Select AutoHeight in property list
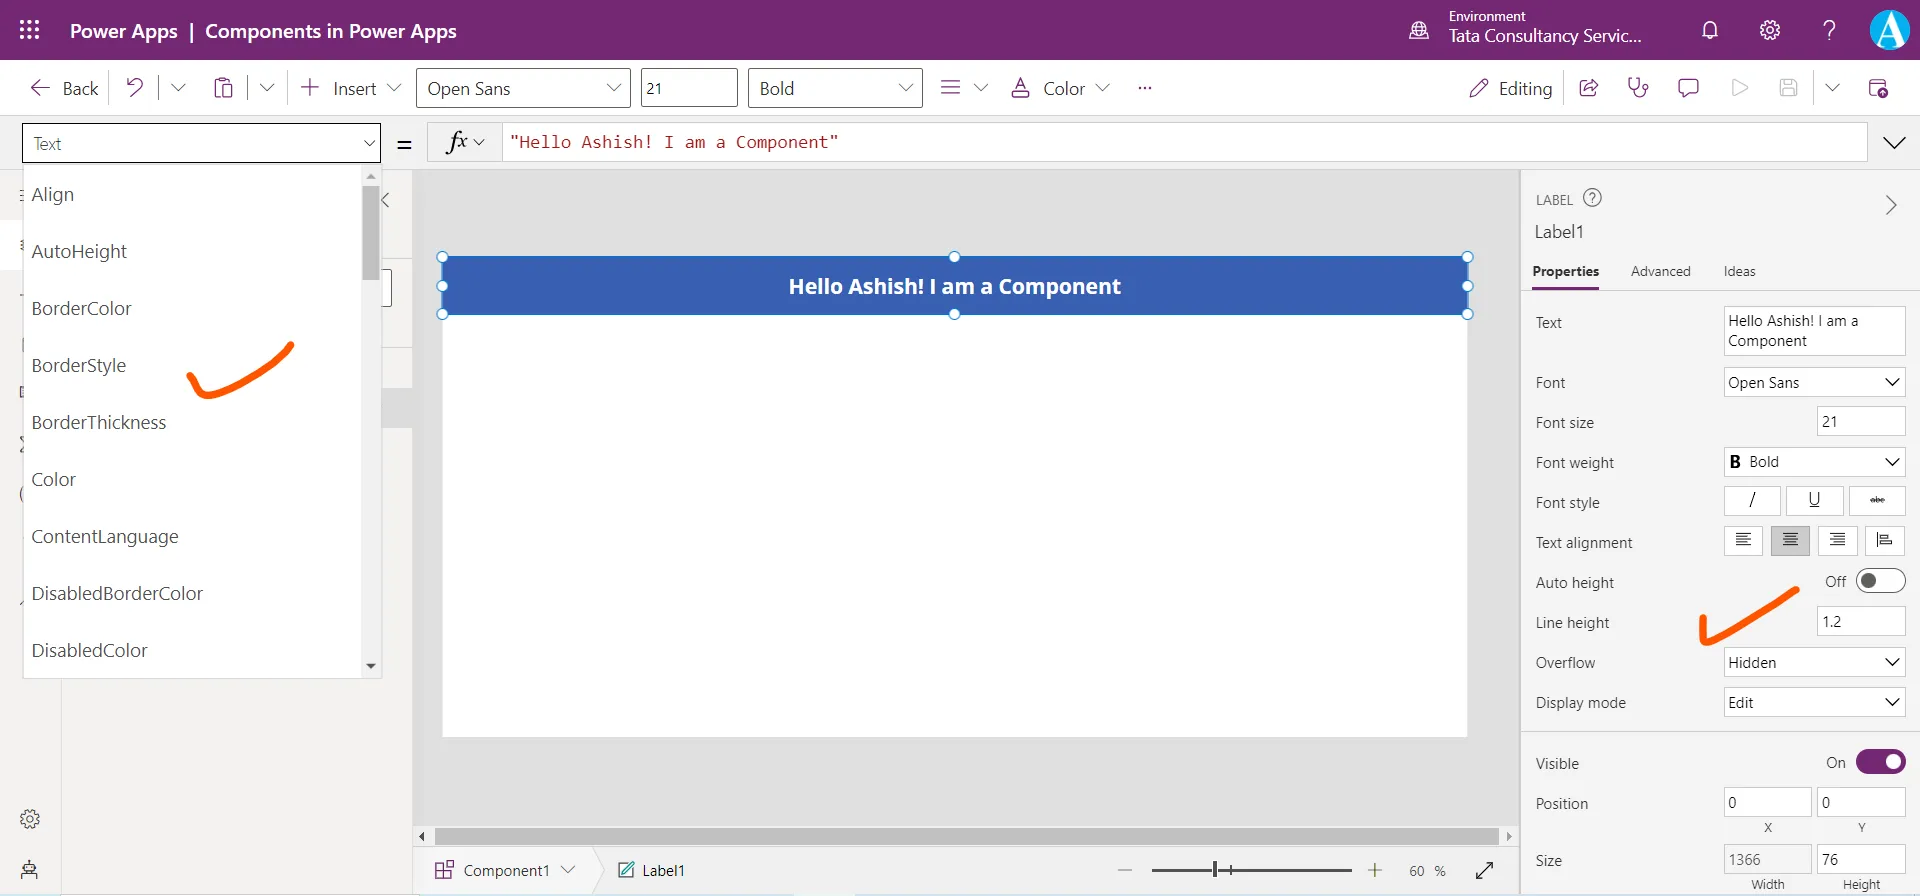Screen dimensions: 1920x896 click(x=192, y=251)
